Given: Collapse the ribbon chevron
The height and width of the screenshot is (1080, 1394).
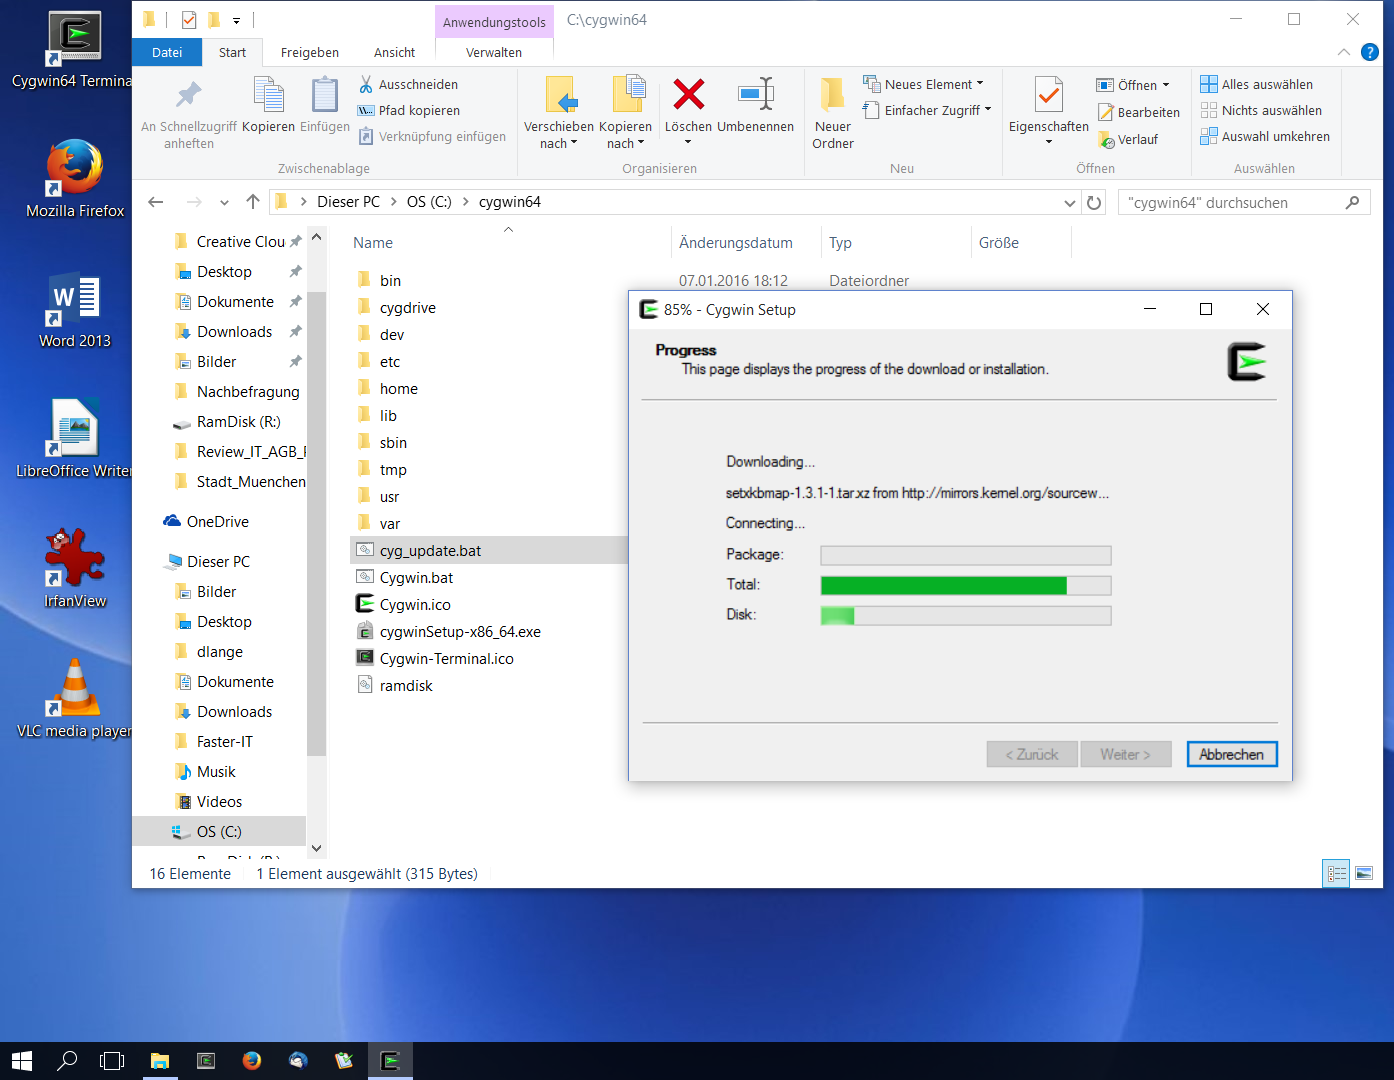Looking at the screenshot, I should tap(1344, 52).
